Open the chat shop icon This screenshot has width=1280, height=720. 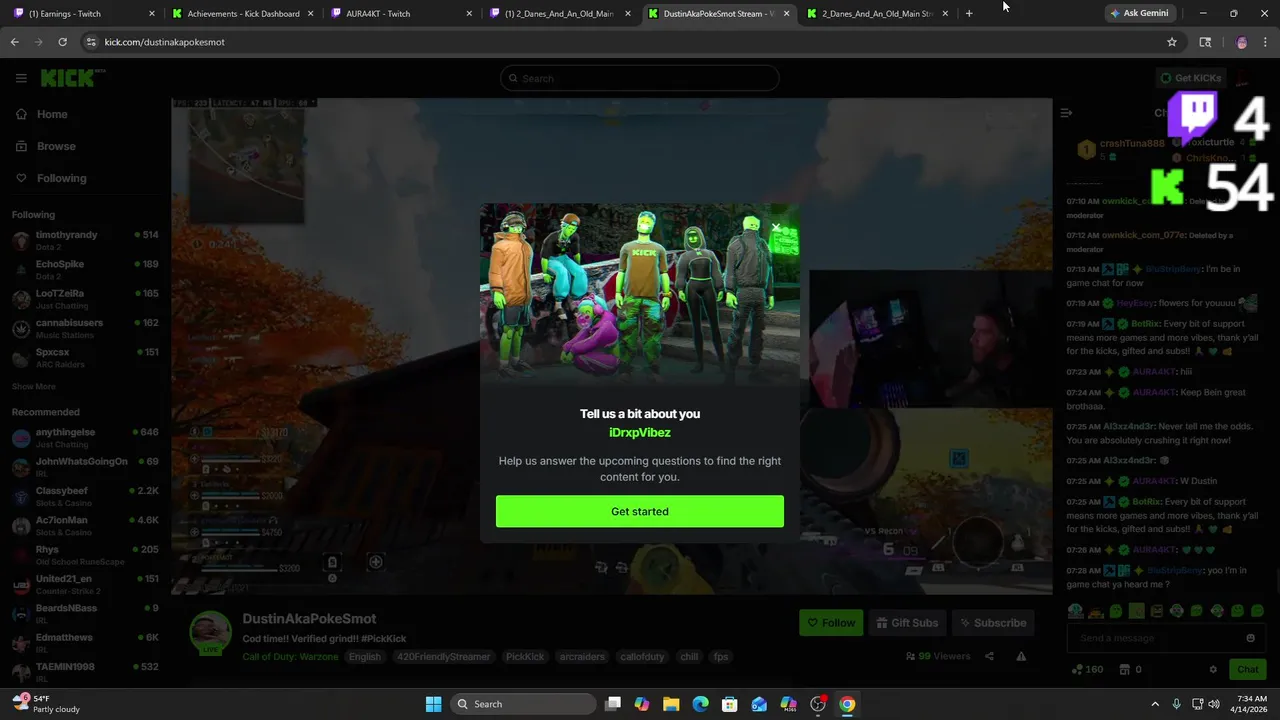[x=1125, y=669]
